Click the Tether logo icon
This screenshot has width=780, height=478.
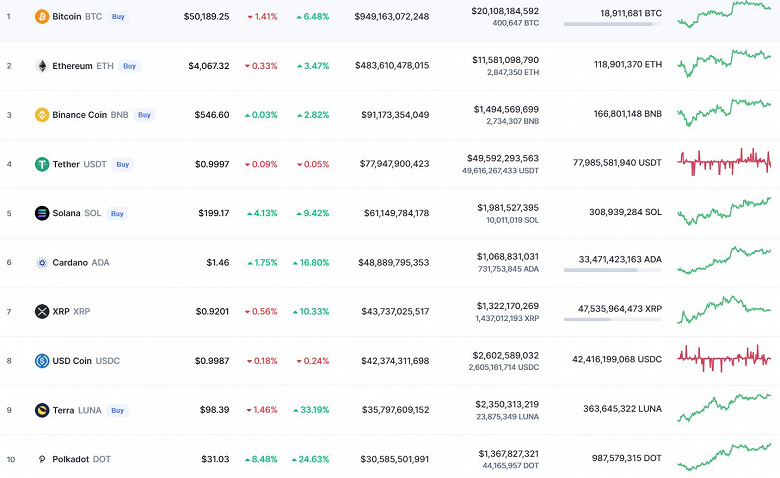tap(42, 164)
